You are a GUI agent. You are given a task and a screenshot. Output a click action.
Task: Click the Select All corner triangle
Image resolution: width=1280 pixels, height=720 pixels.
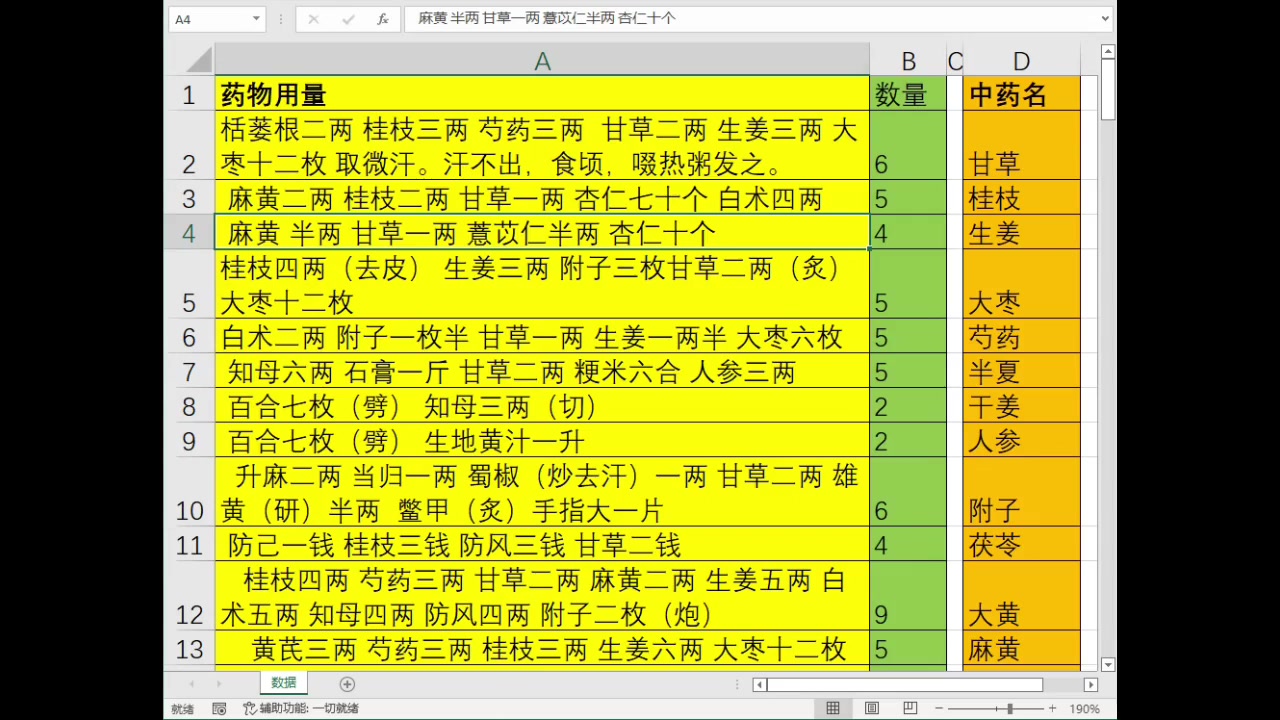[x=199, y=60]
